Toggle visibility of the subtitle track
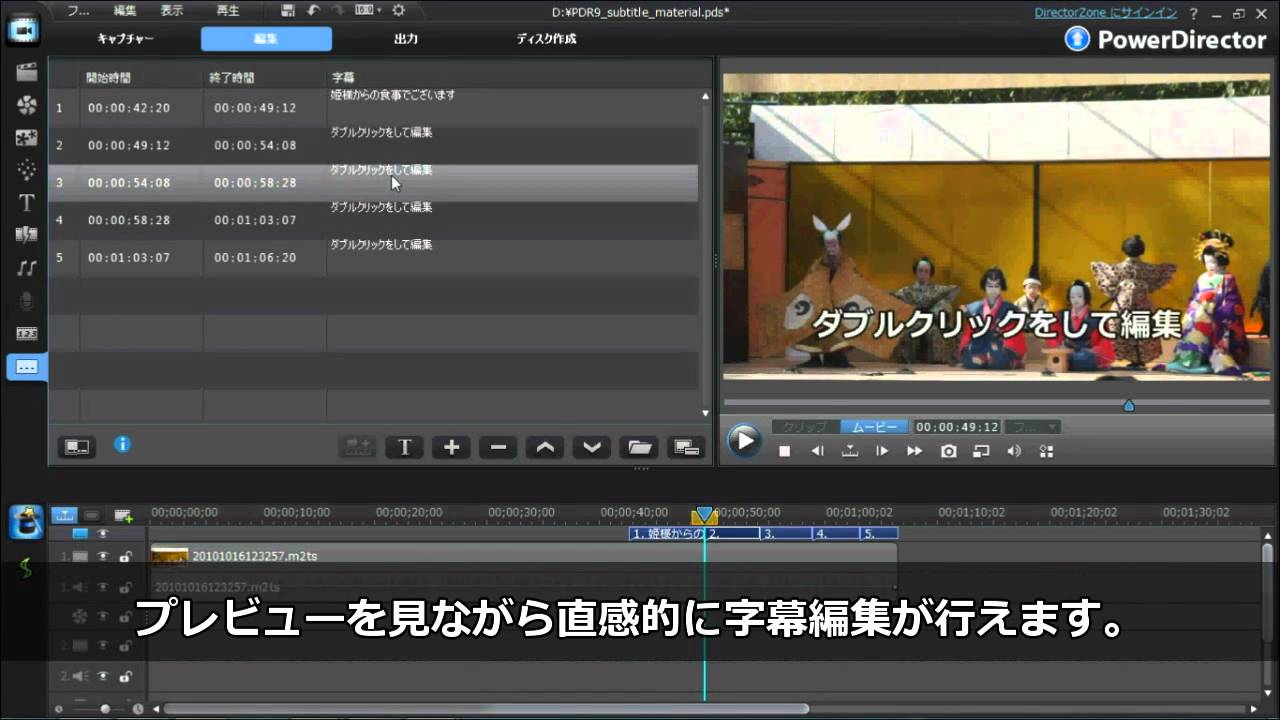The height and width of the screenshot is (720, 1280). 102,534
